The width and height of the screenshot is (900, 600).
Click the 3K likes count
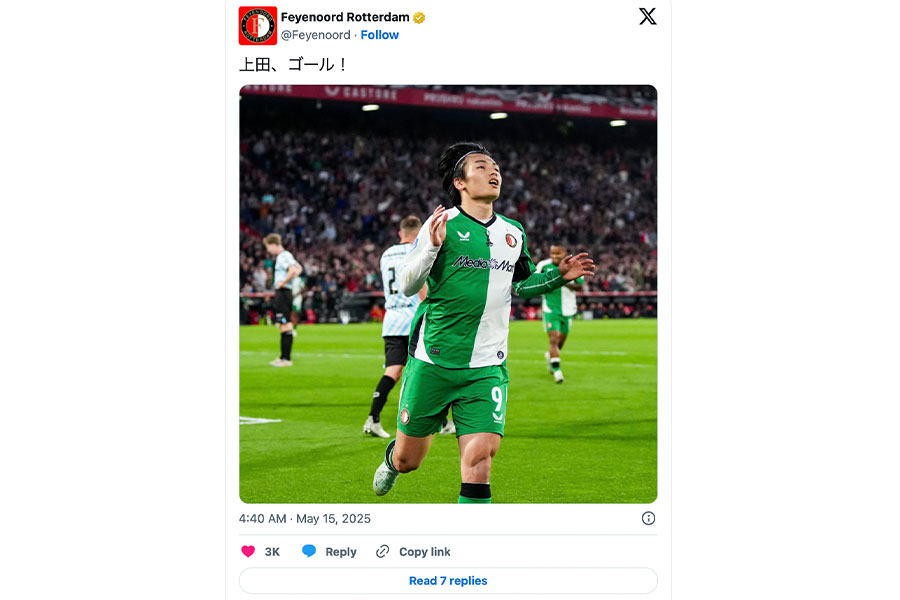point(272,552)
